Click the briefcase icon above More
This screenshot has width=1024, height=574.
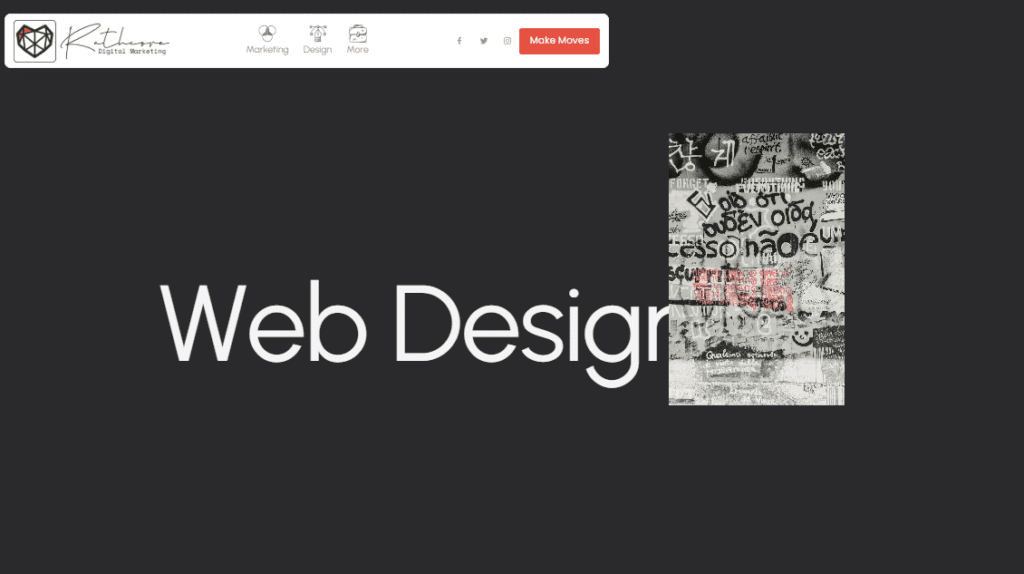(x=357, y=33)
